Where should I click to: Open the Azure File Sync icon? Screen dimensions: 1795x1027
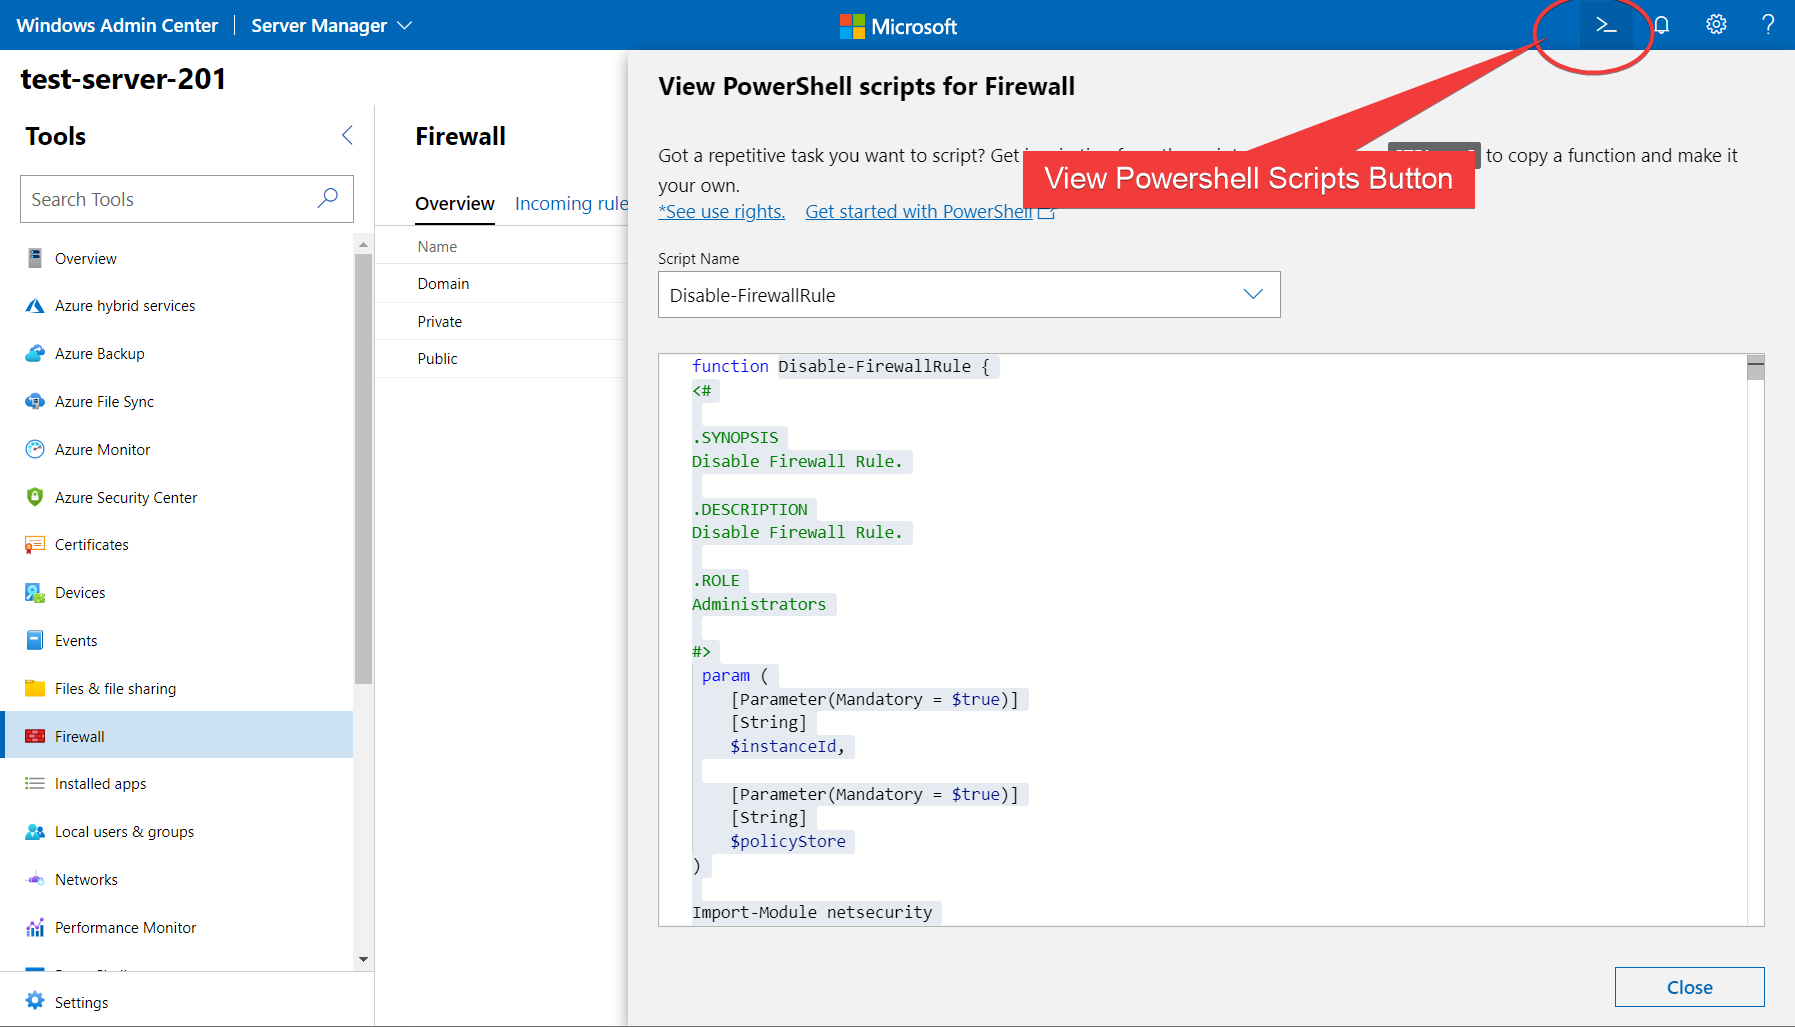[35, 402]
